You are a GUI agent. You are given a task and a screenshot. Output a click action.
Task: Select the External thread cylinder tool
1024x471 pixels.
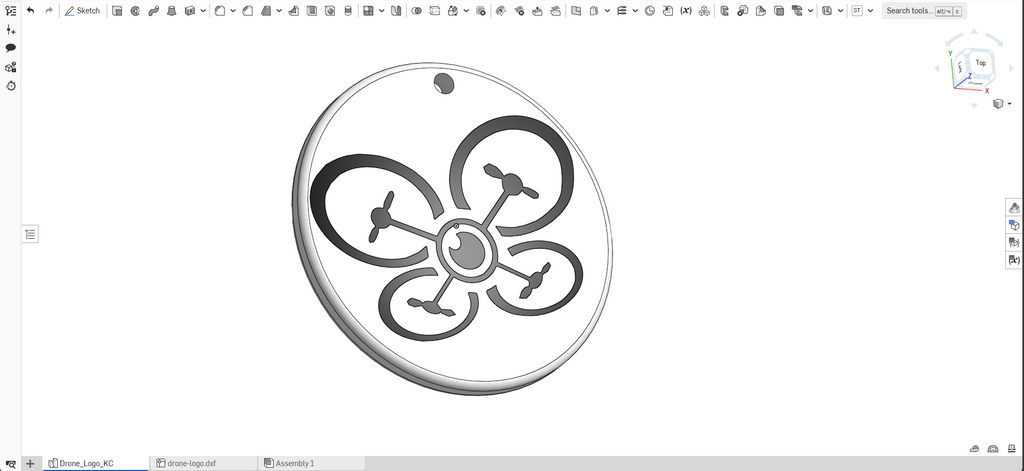click(x=348, y=10)
